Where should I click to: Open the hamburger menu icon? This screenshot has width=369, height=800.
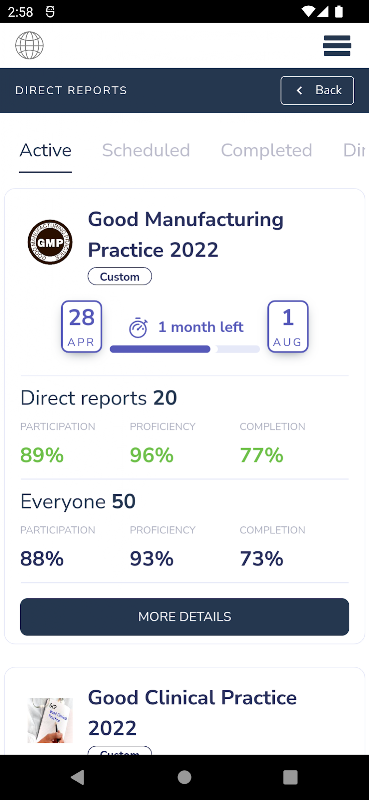coord(337,45)
